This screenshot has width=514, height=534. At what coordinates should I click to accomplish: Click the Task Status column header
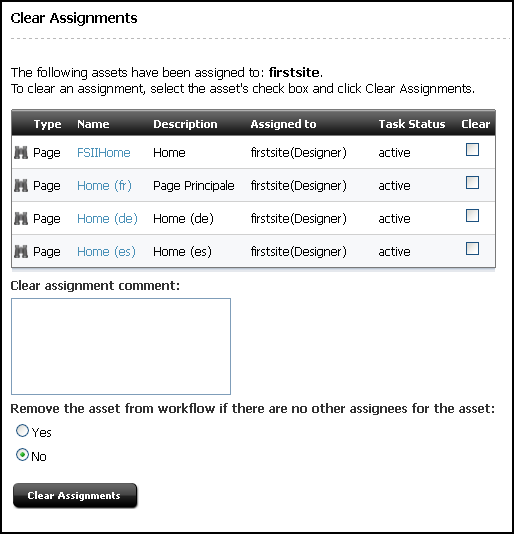click(412, 124)
